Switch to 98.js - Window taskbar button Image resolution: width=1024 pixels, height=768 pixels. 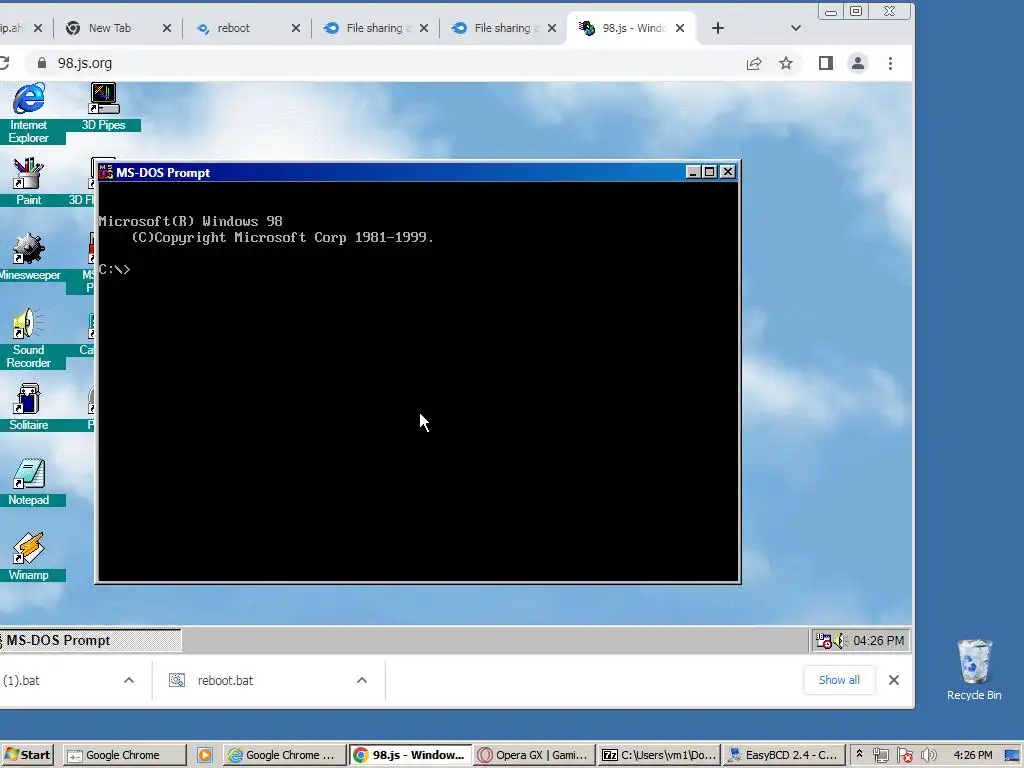[x=410, y=755]
